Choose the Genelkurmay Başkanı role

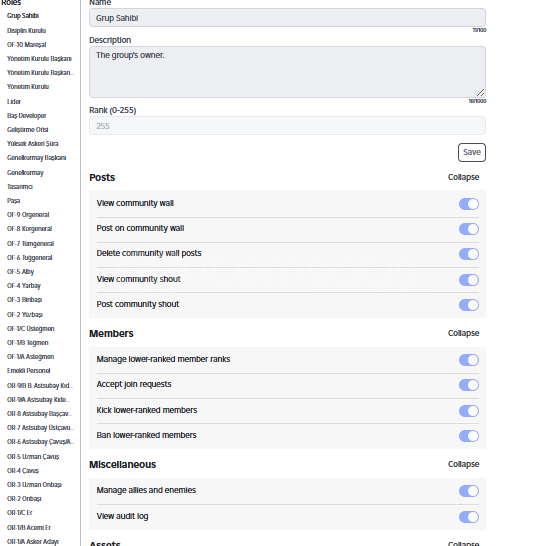[x=37, y=158]
